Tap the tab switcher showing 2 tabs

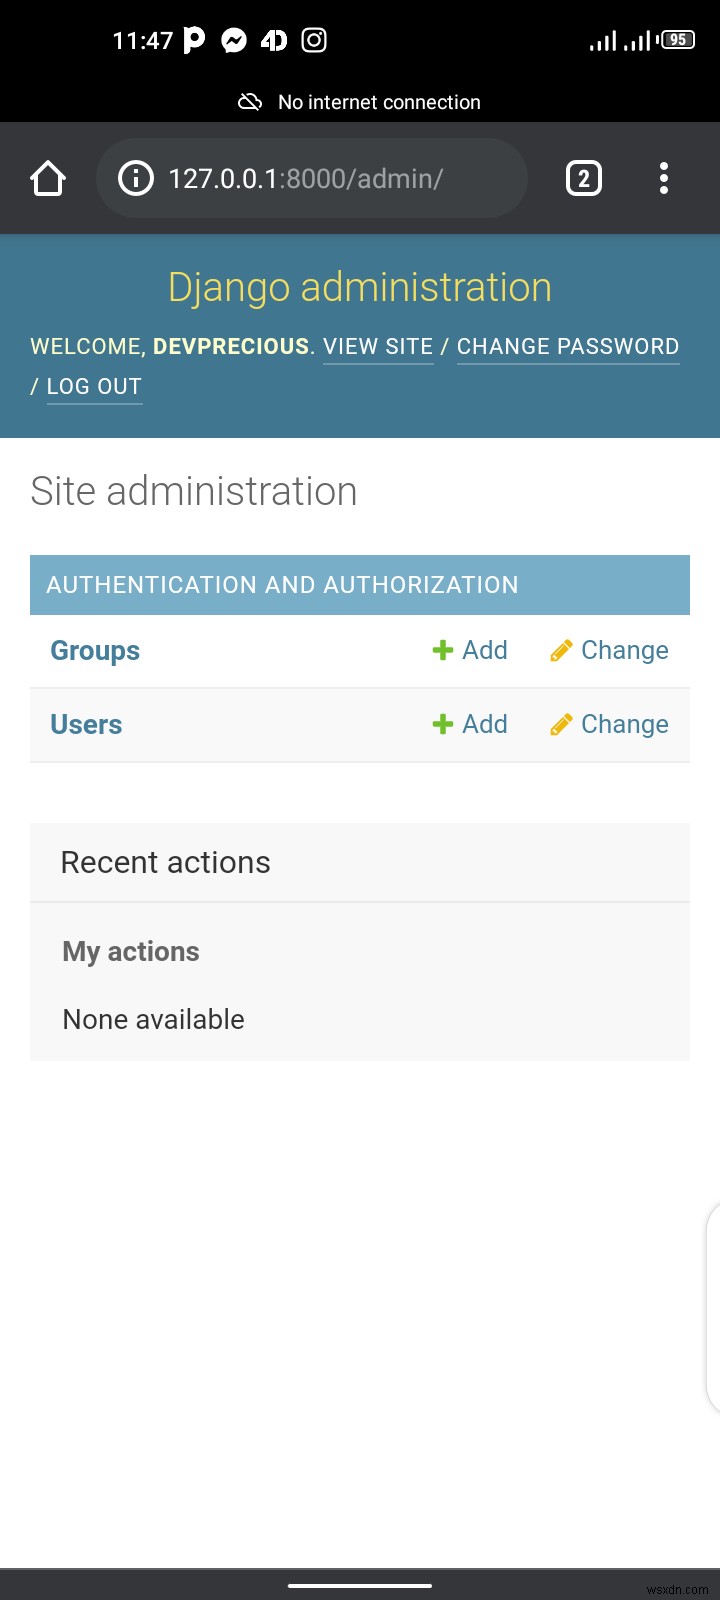(x=583, y=177)
